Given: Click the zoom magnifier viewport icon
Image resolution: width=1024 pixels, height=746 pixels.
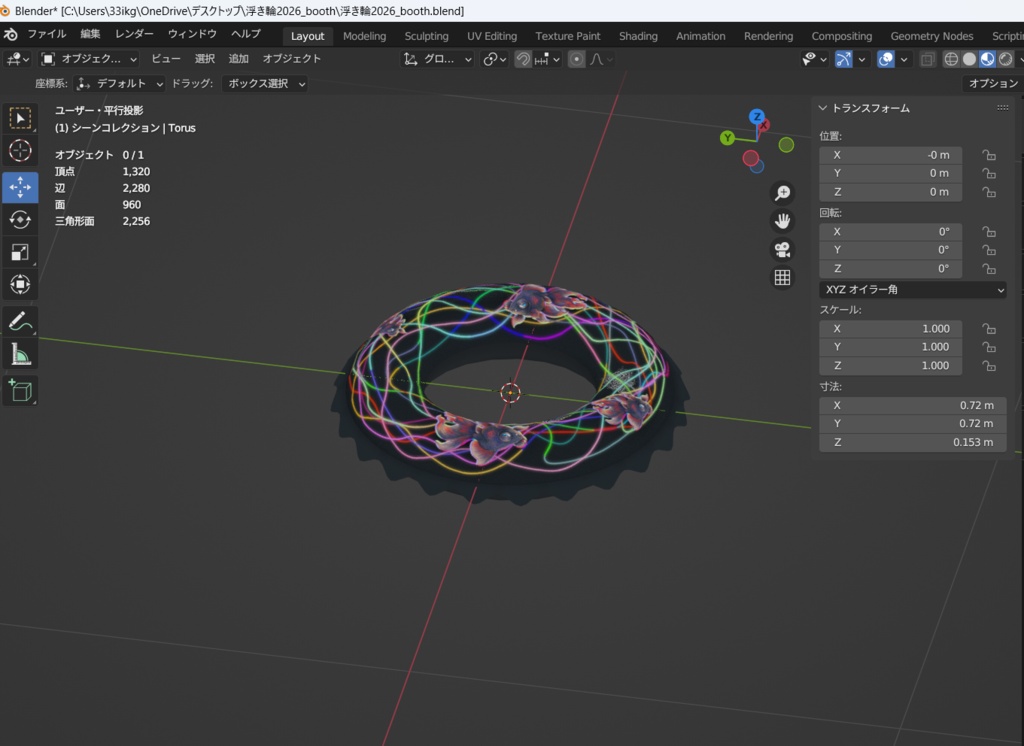Looking at the screenshot, I should point(782,193).
